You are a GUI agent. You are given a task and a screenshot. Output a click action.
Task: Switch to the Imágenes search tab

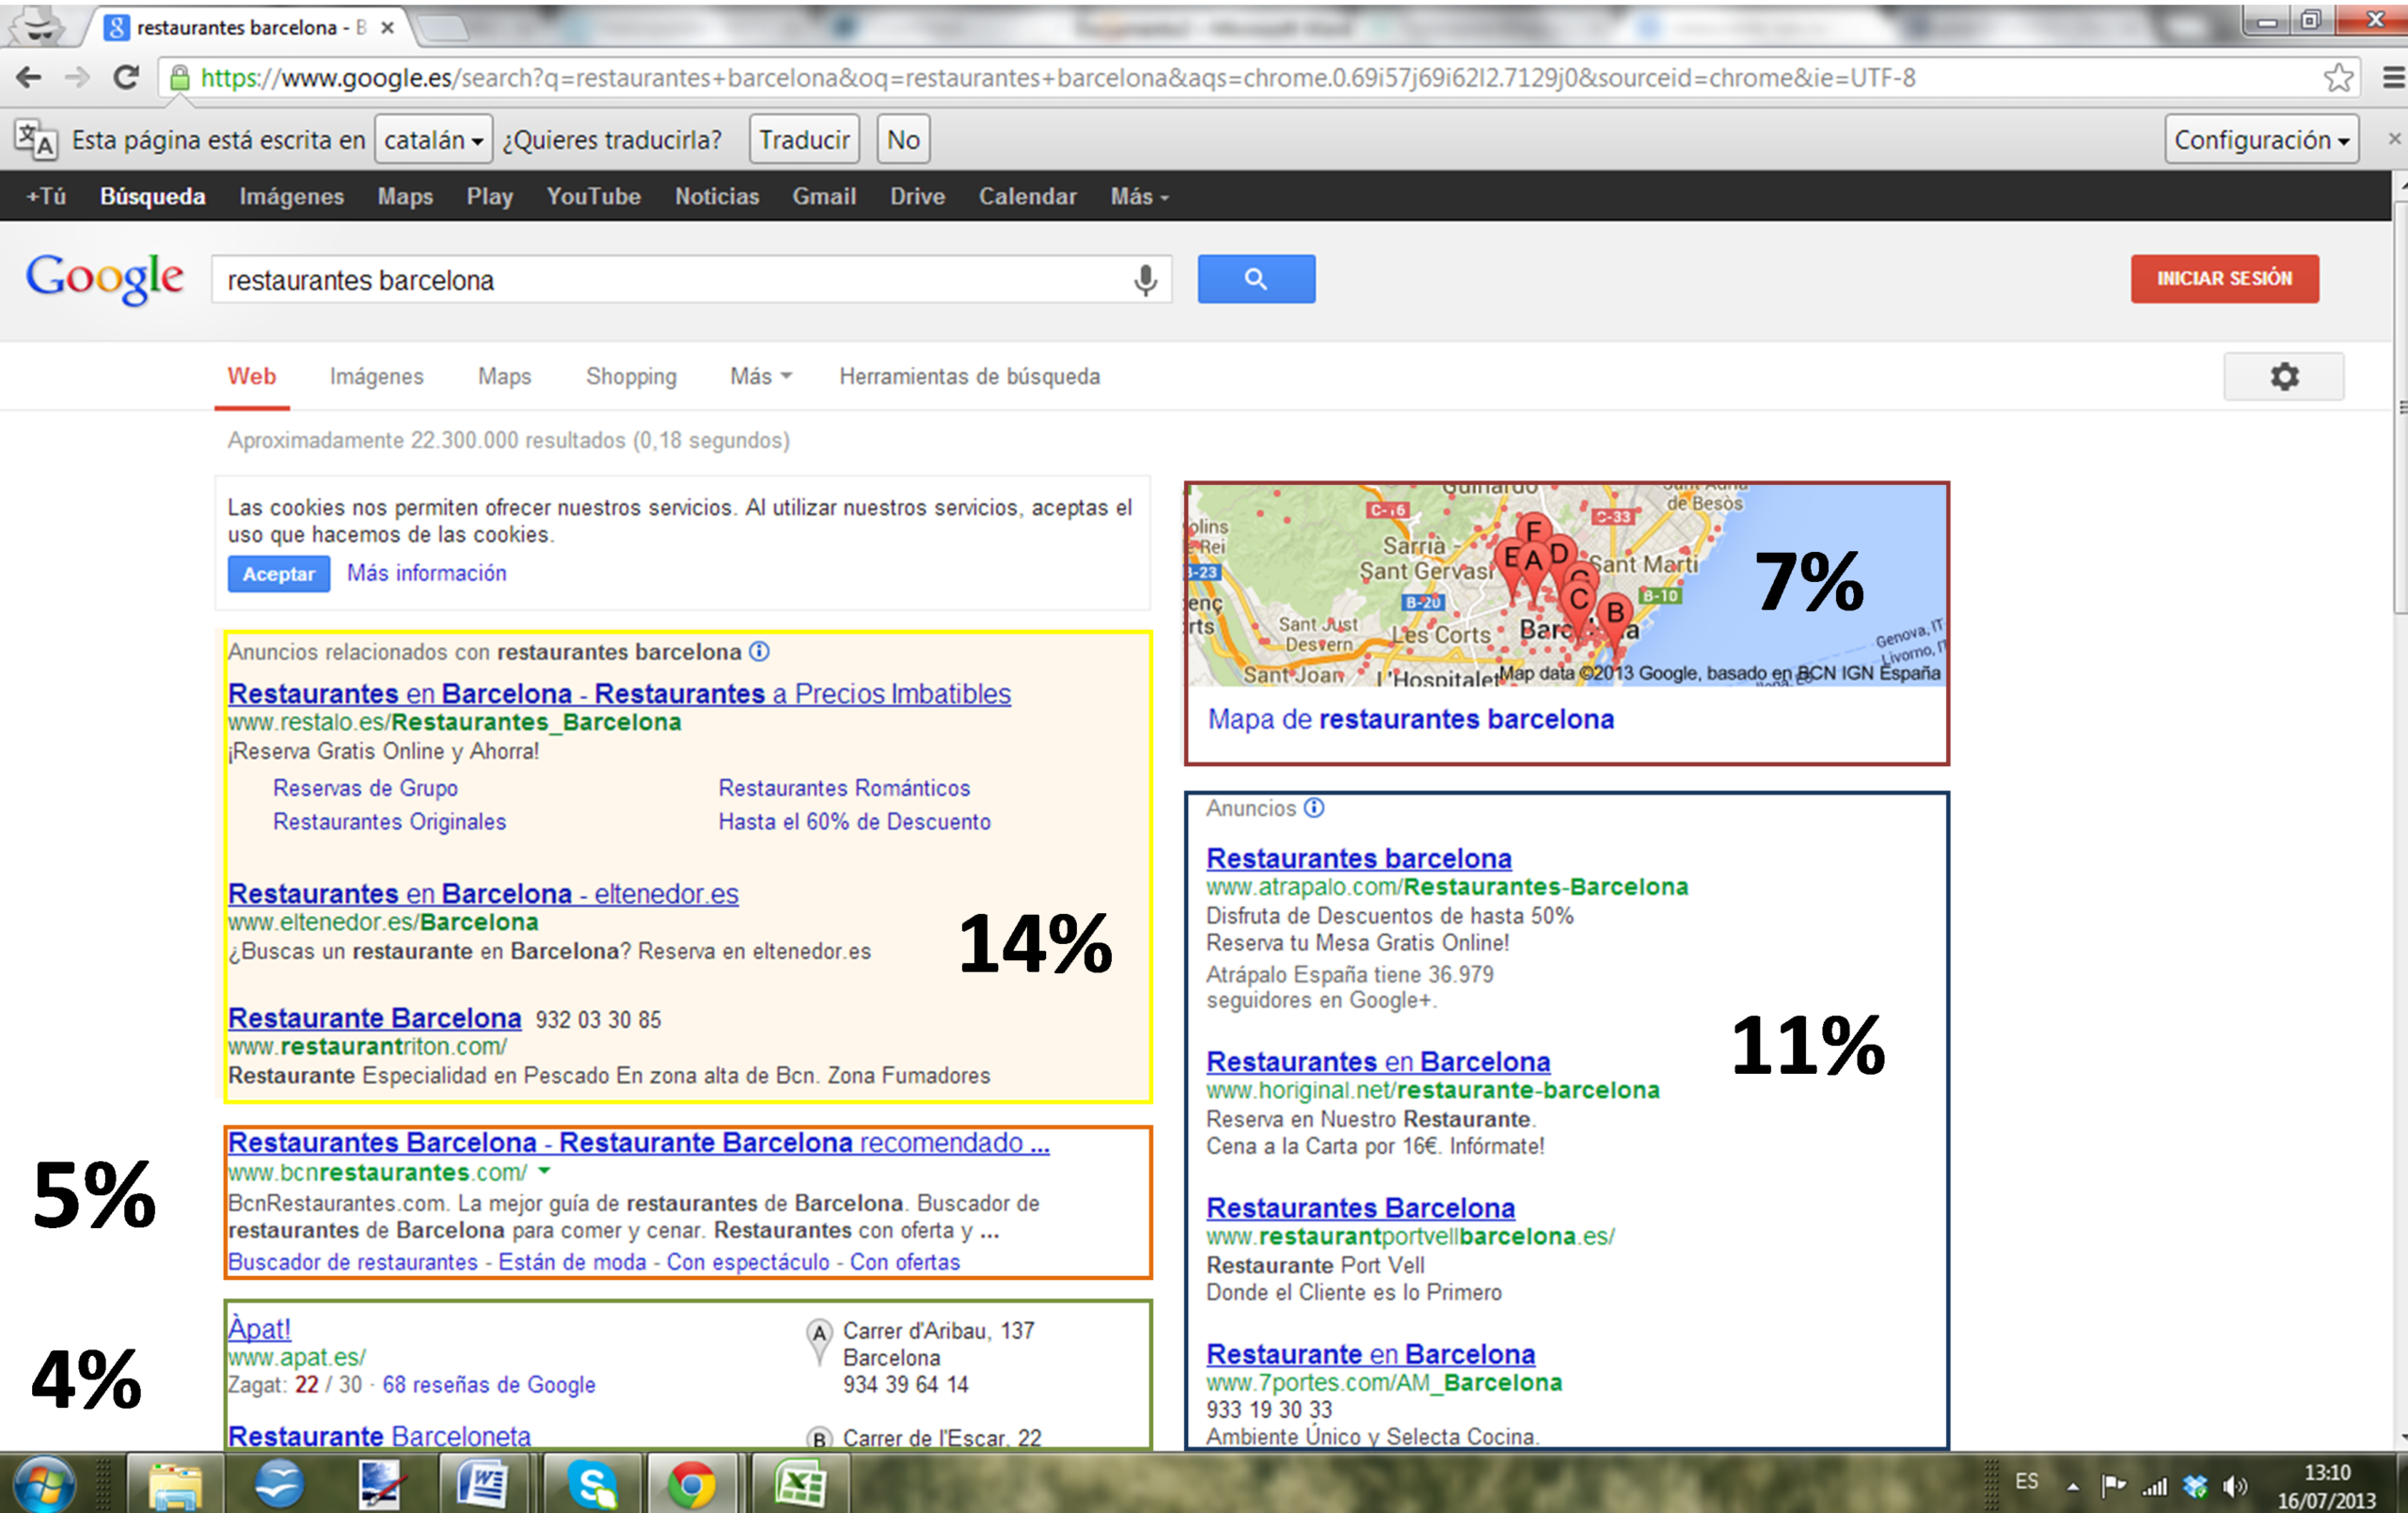click(376, 377)
